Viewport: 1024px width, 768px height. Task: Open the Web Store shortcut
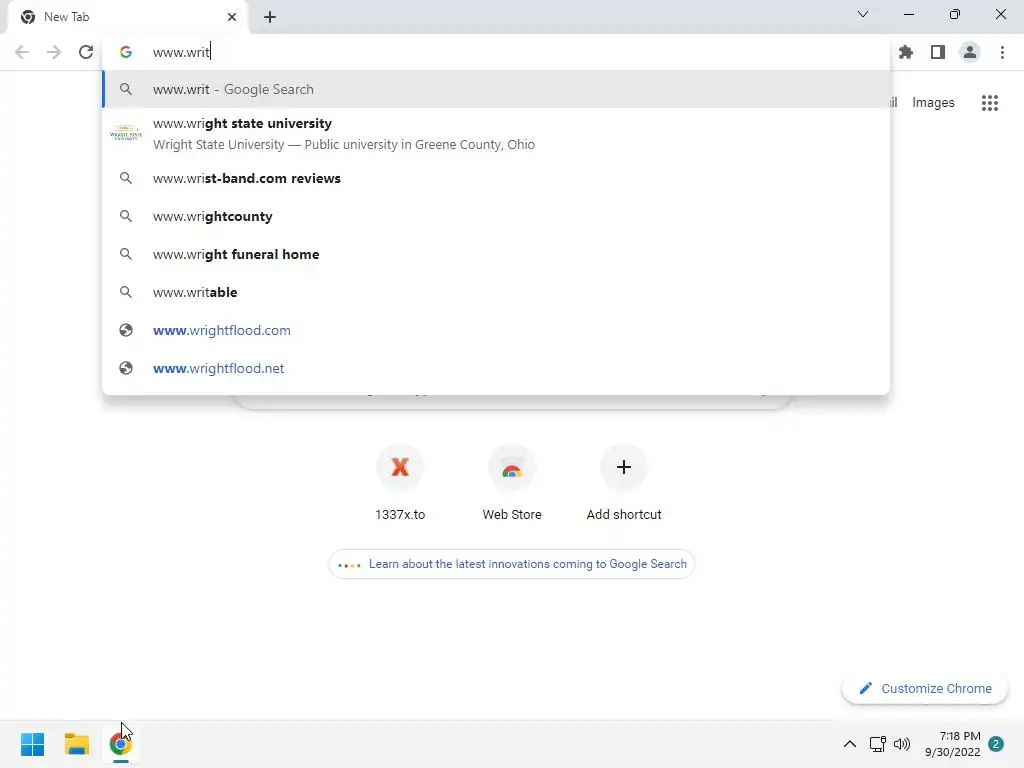512,483
